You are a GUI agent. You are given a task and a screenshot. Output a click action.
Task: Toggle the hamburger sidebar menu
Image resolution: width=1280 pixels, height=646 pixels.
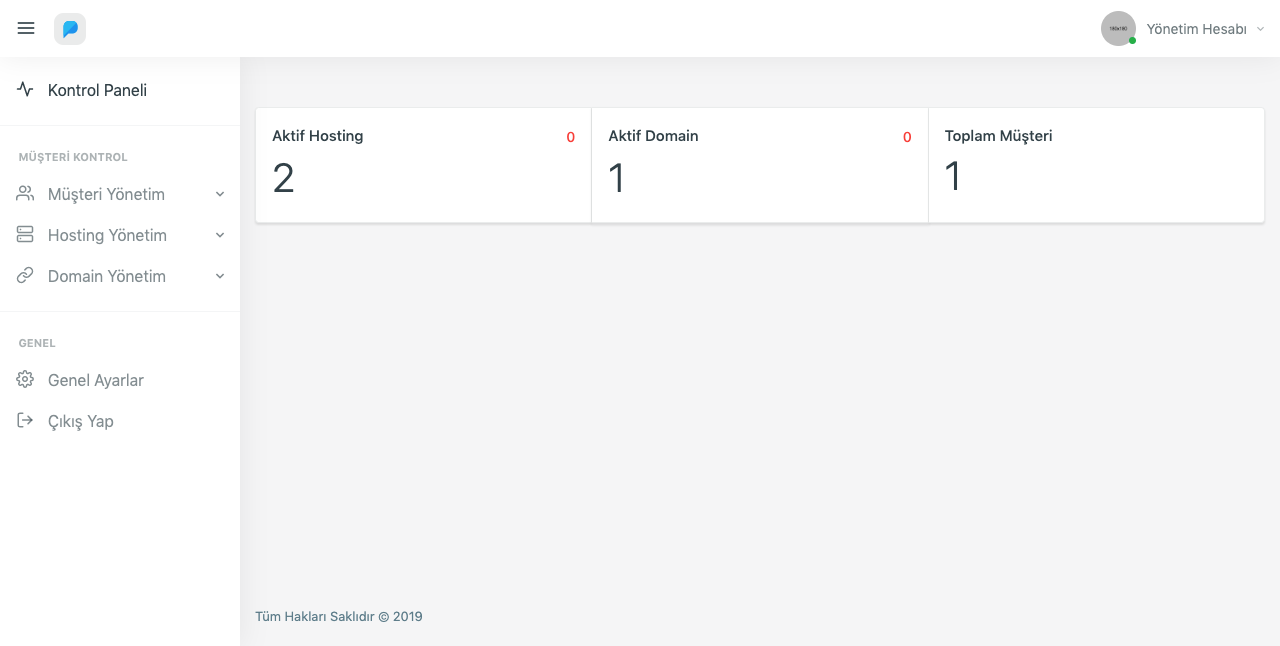point(26,29)
